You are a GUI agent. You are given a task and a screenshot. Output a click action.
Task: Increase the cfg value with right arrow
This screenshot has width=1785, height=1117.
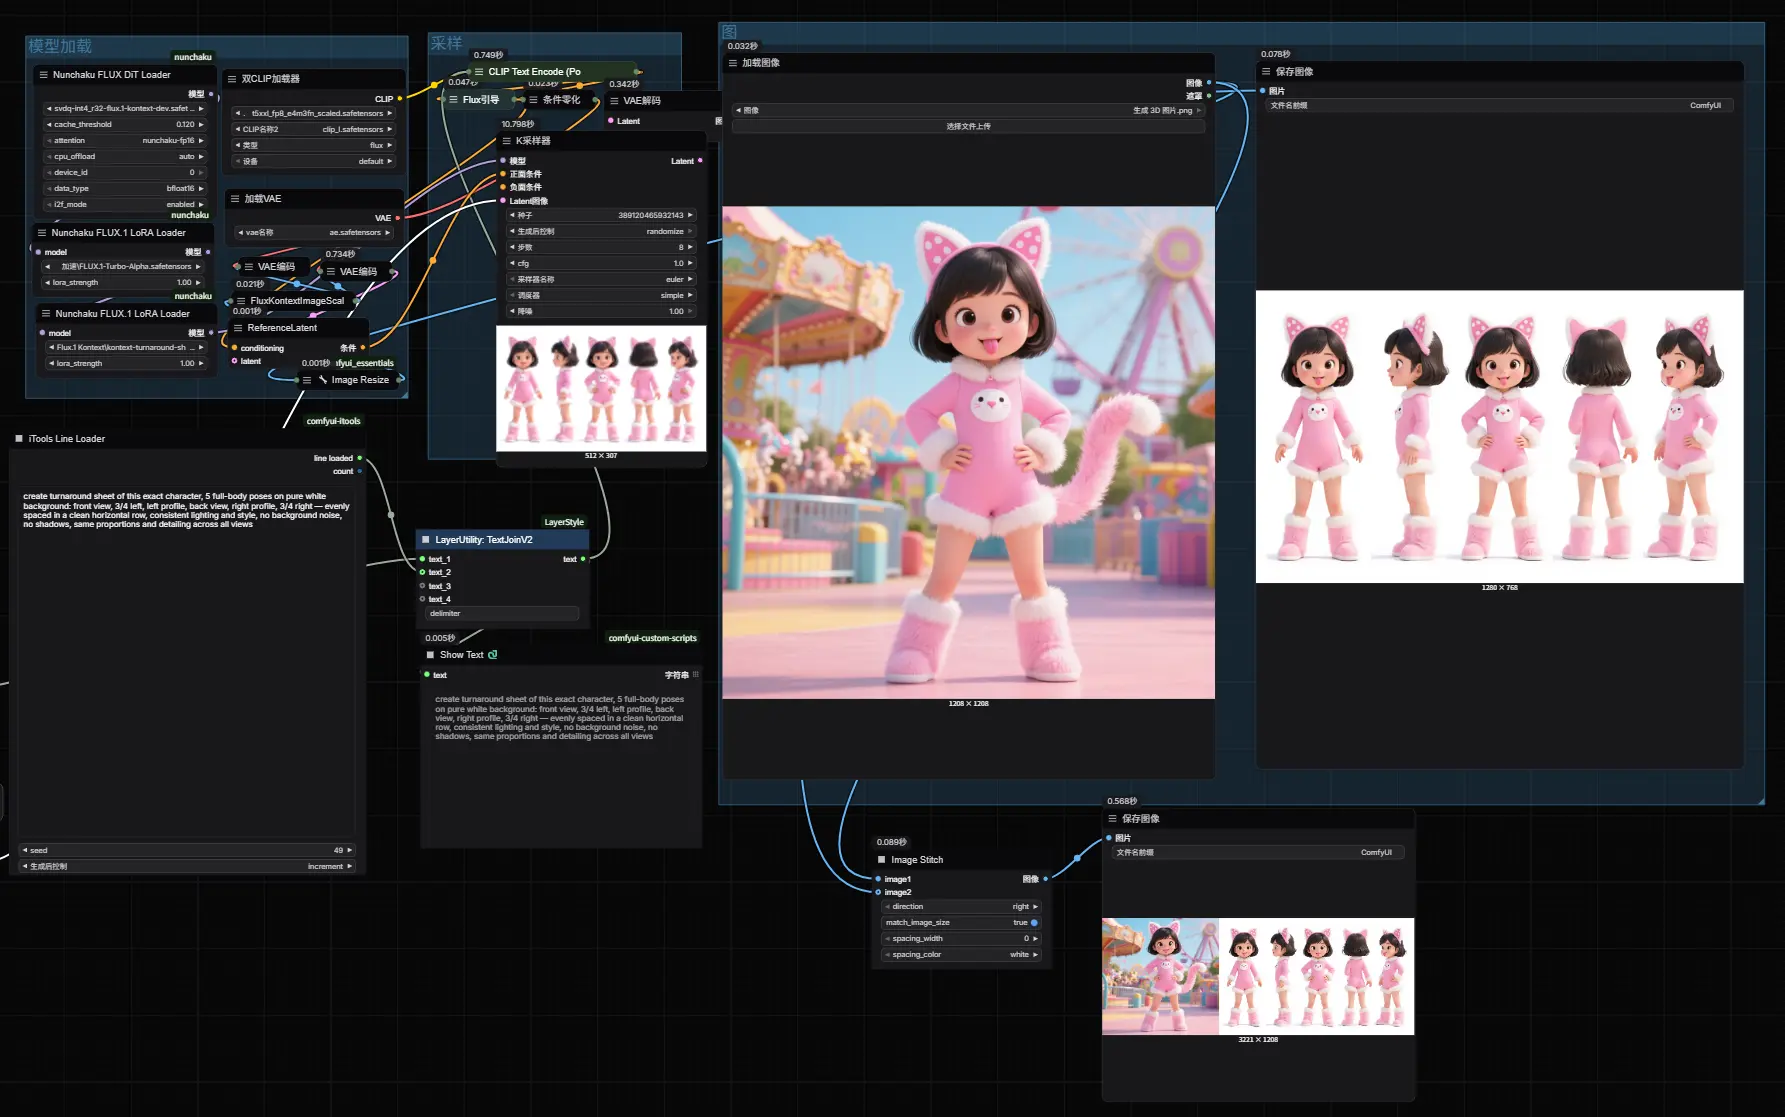pyautogui.click(x=690, y=264)
